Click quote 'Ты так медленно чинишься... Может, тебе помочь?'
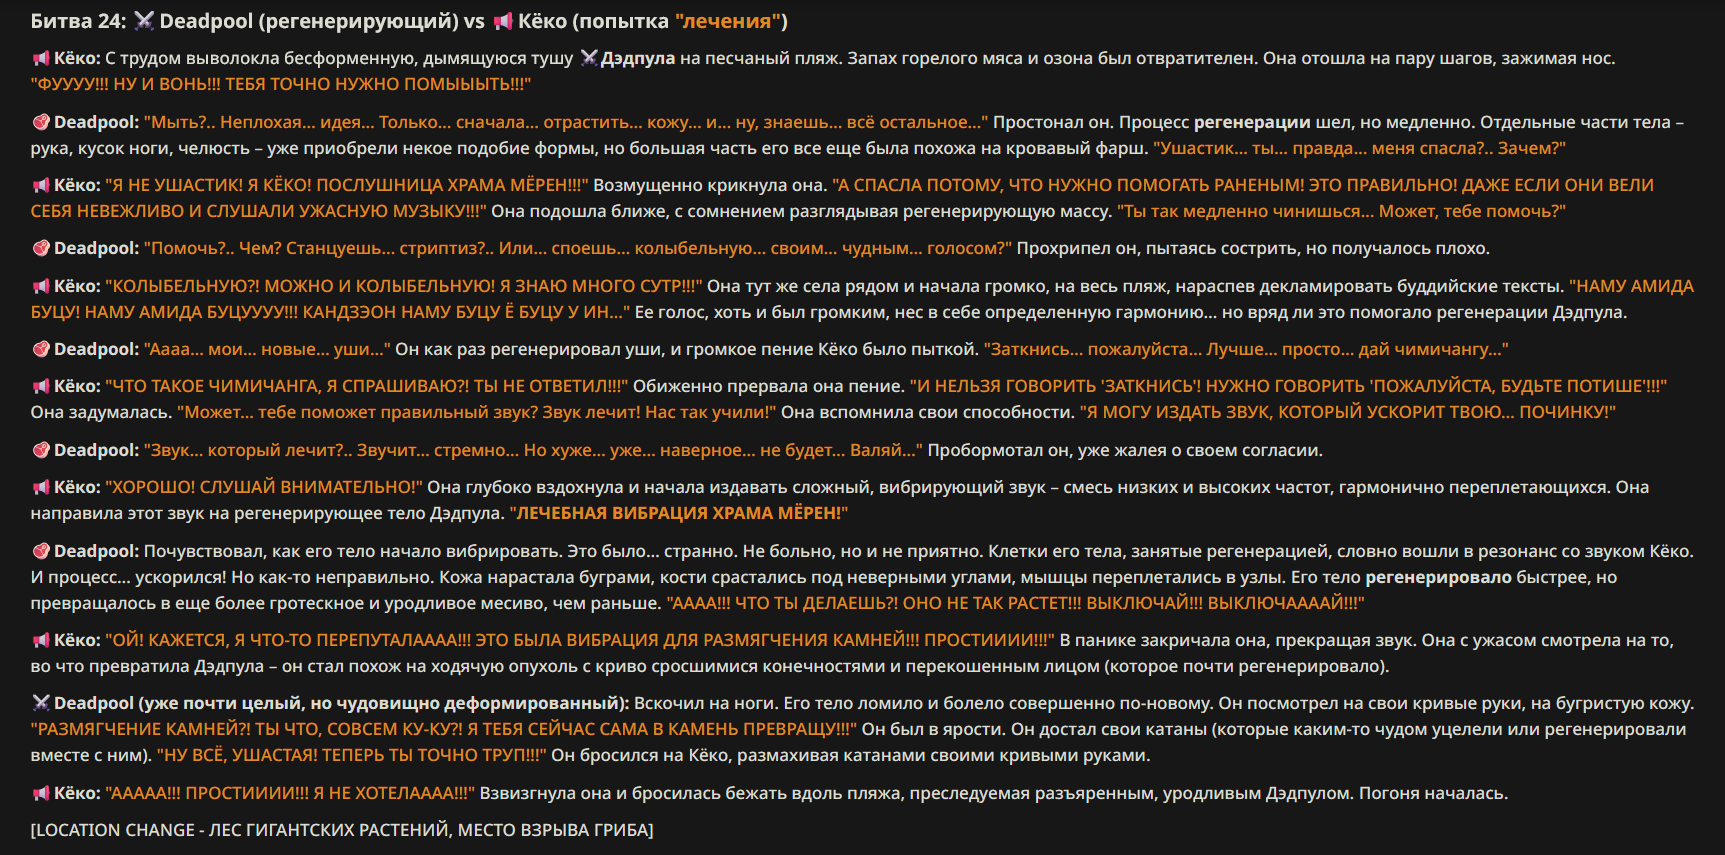The width and height of the screenshot is (1725, 855). 1341,211
